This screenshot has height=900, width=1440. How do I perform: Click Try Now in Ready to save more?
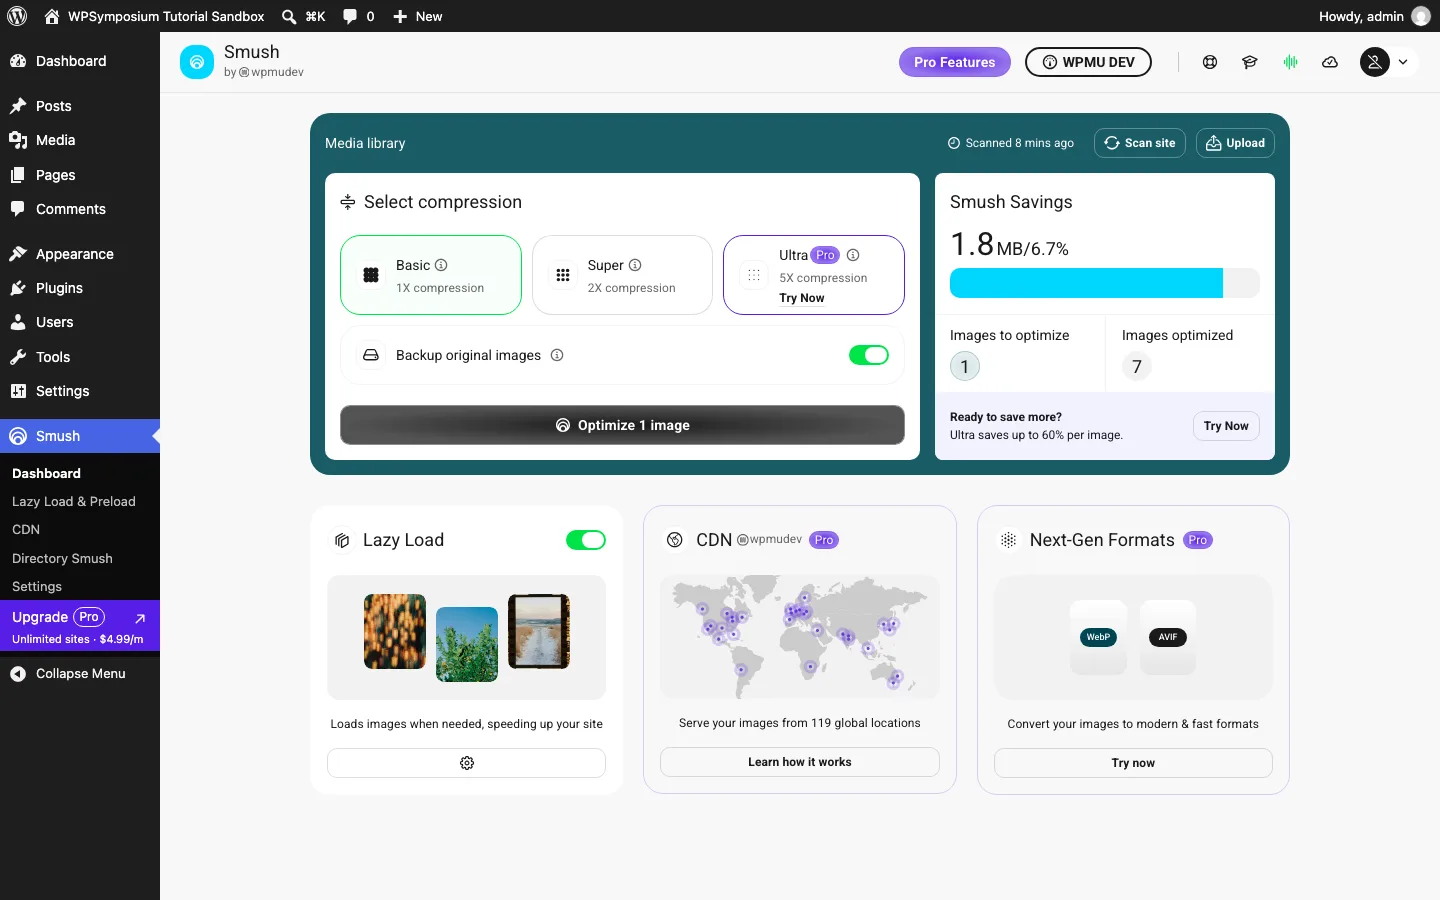click(x=1226, y=426)
